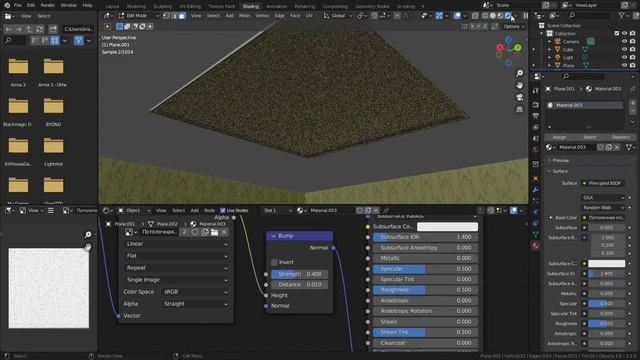
Task: Activate the hand pan view gizmo
Action: 520,85
